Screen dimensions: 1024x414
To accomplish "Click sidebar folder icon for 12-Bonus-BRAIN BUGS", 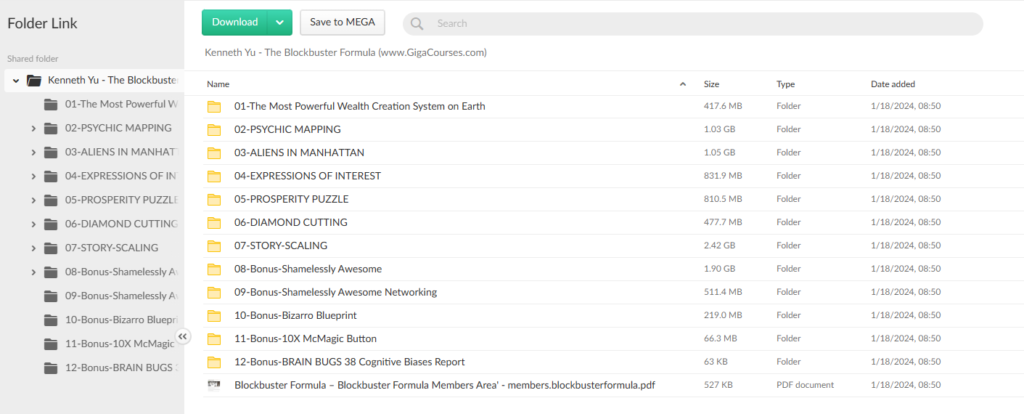I will tap(51, 368).
